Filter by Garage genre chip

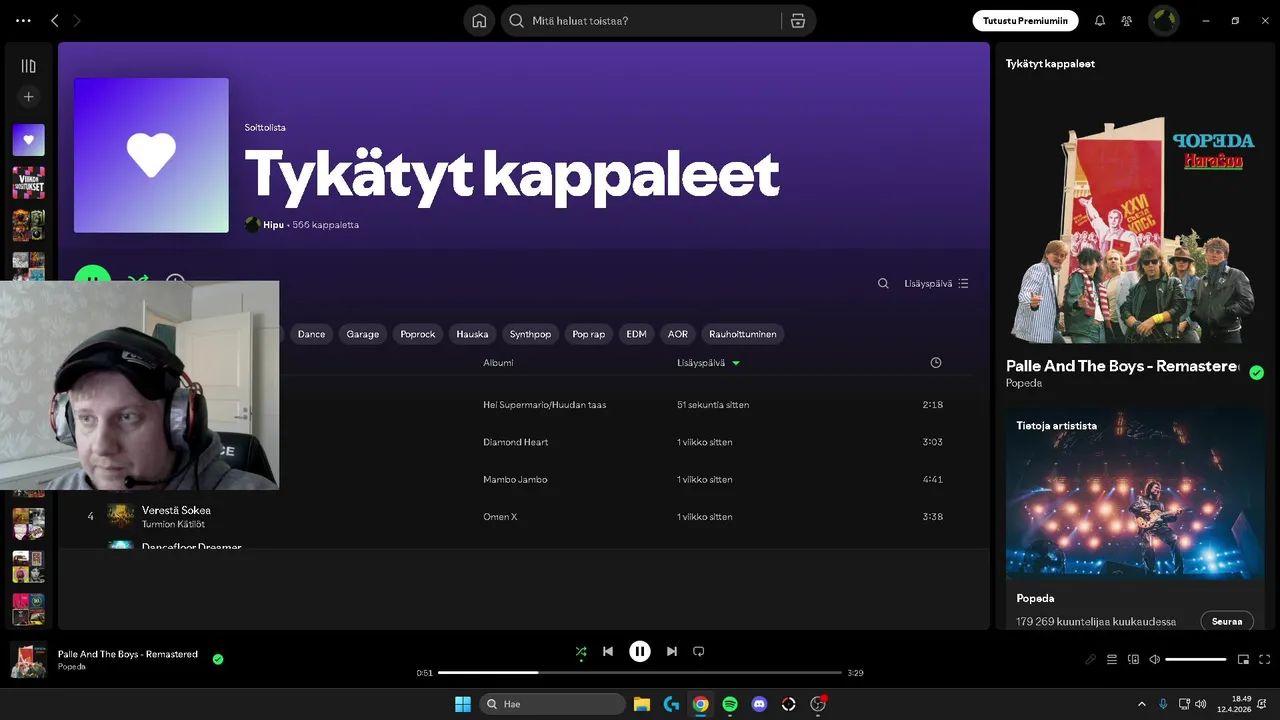362,334
